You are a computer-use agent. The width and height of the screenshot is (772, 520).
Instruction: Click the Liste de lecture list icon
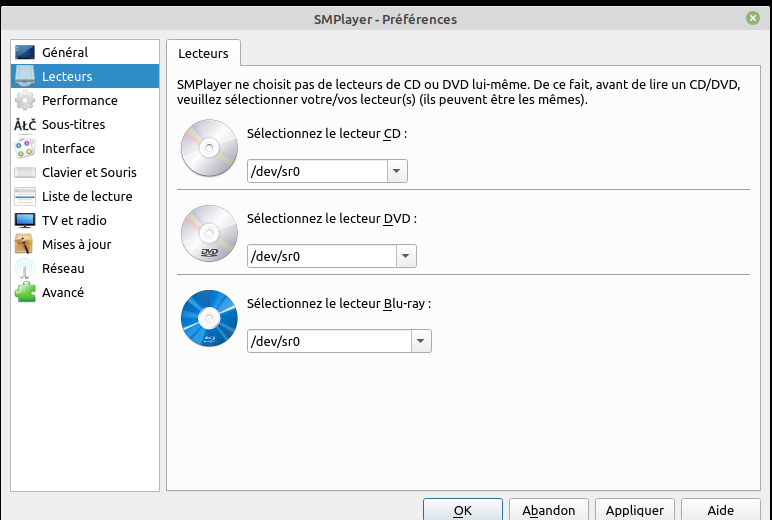point(25,196)
